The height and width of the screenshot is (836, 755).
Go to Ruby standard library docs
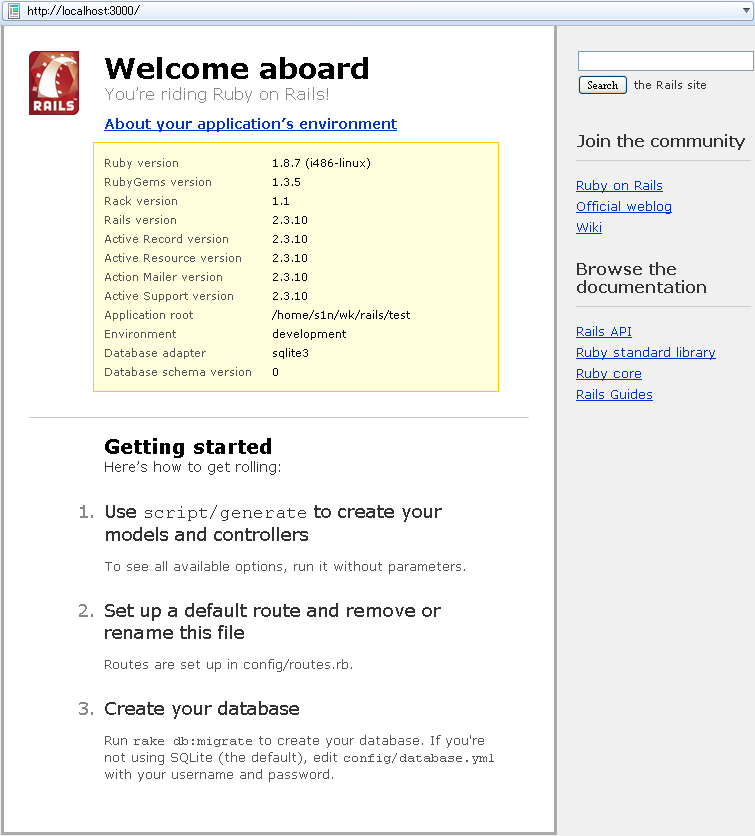[645, 353]
